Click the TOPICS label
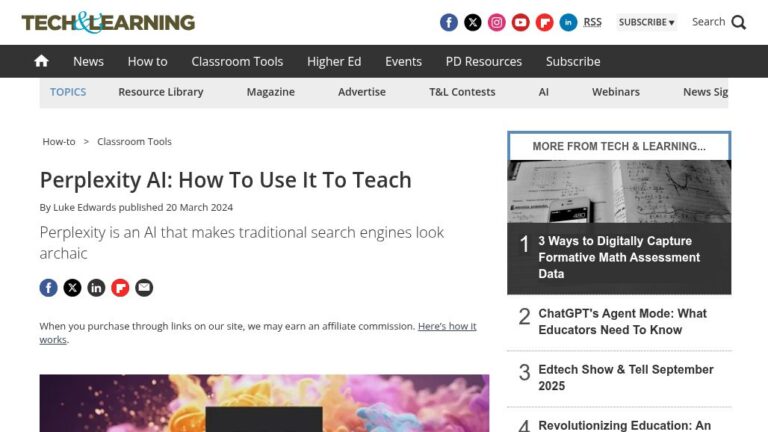 [x=68, y=92]
